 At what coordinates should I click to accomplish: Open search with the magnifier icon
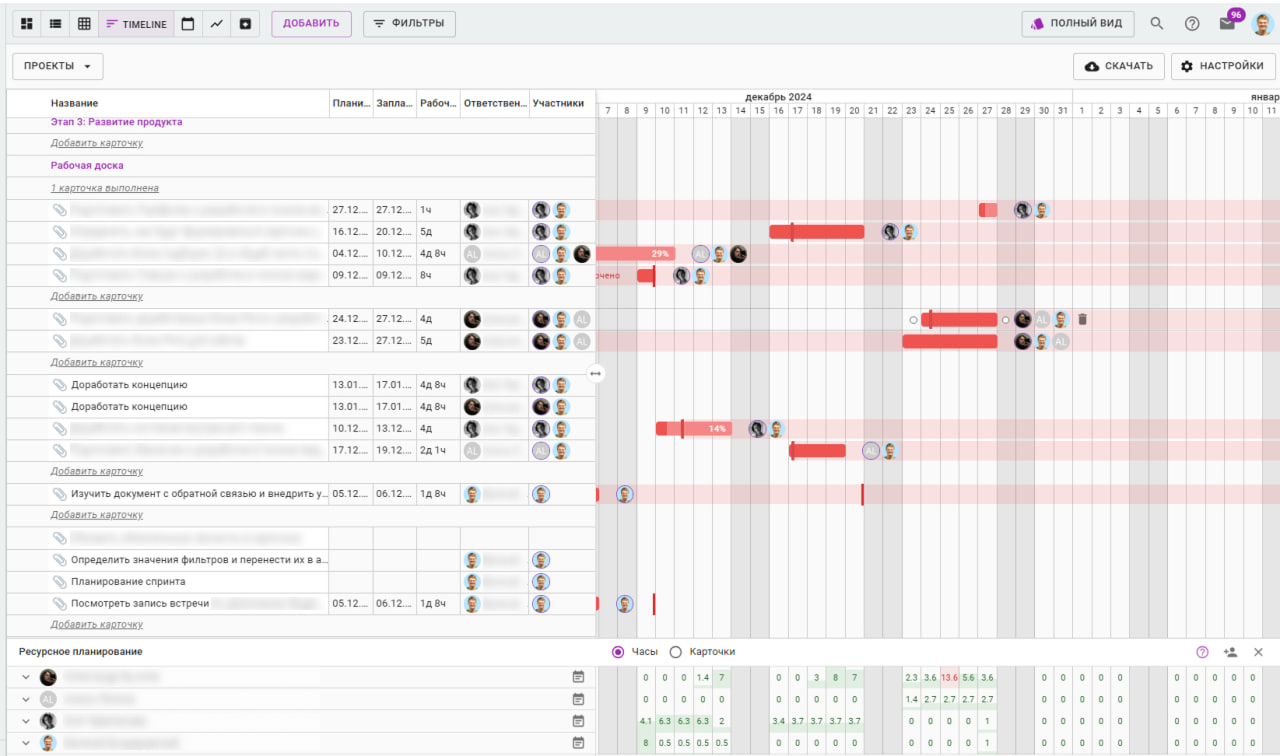1157,24
